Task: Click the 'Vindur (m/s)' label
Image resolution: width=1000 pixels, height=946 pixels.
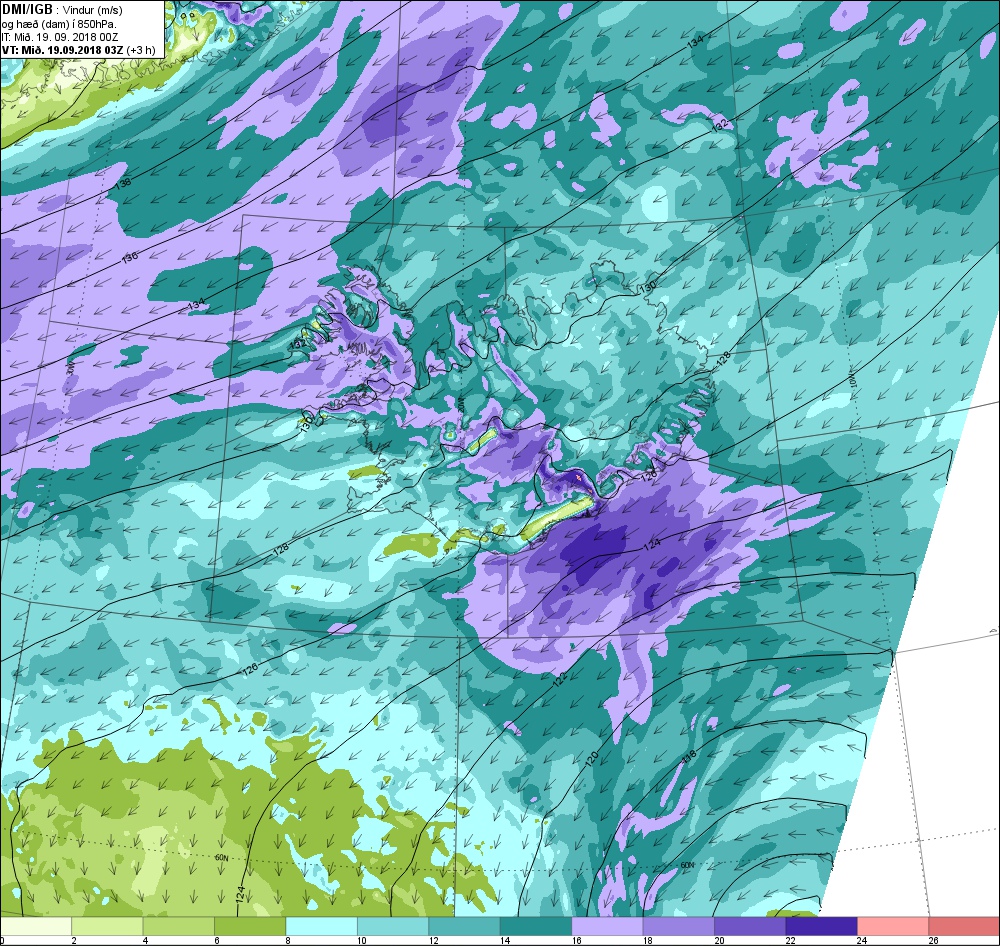Action: click(93, 10)
